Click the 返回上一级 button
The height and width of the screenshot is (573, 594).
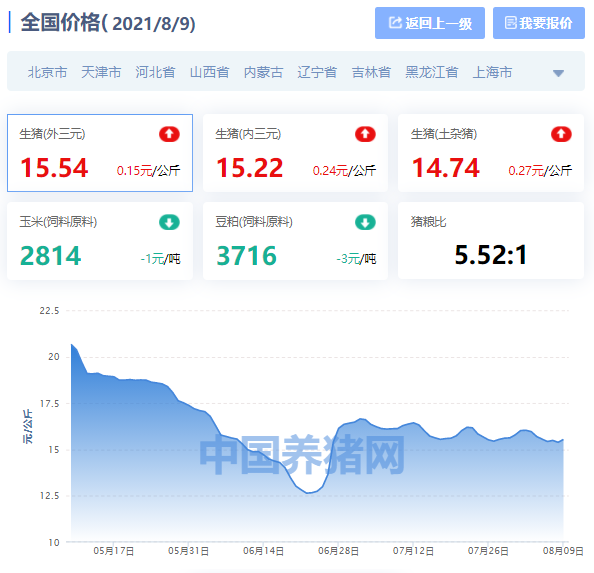[430, 23]
